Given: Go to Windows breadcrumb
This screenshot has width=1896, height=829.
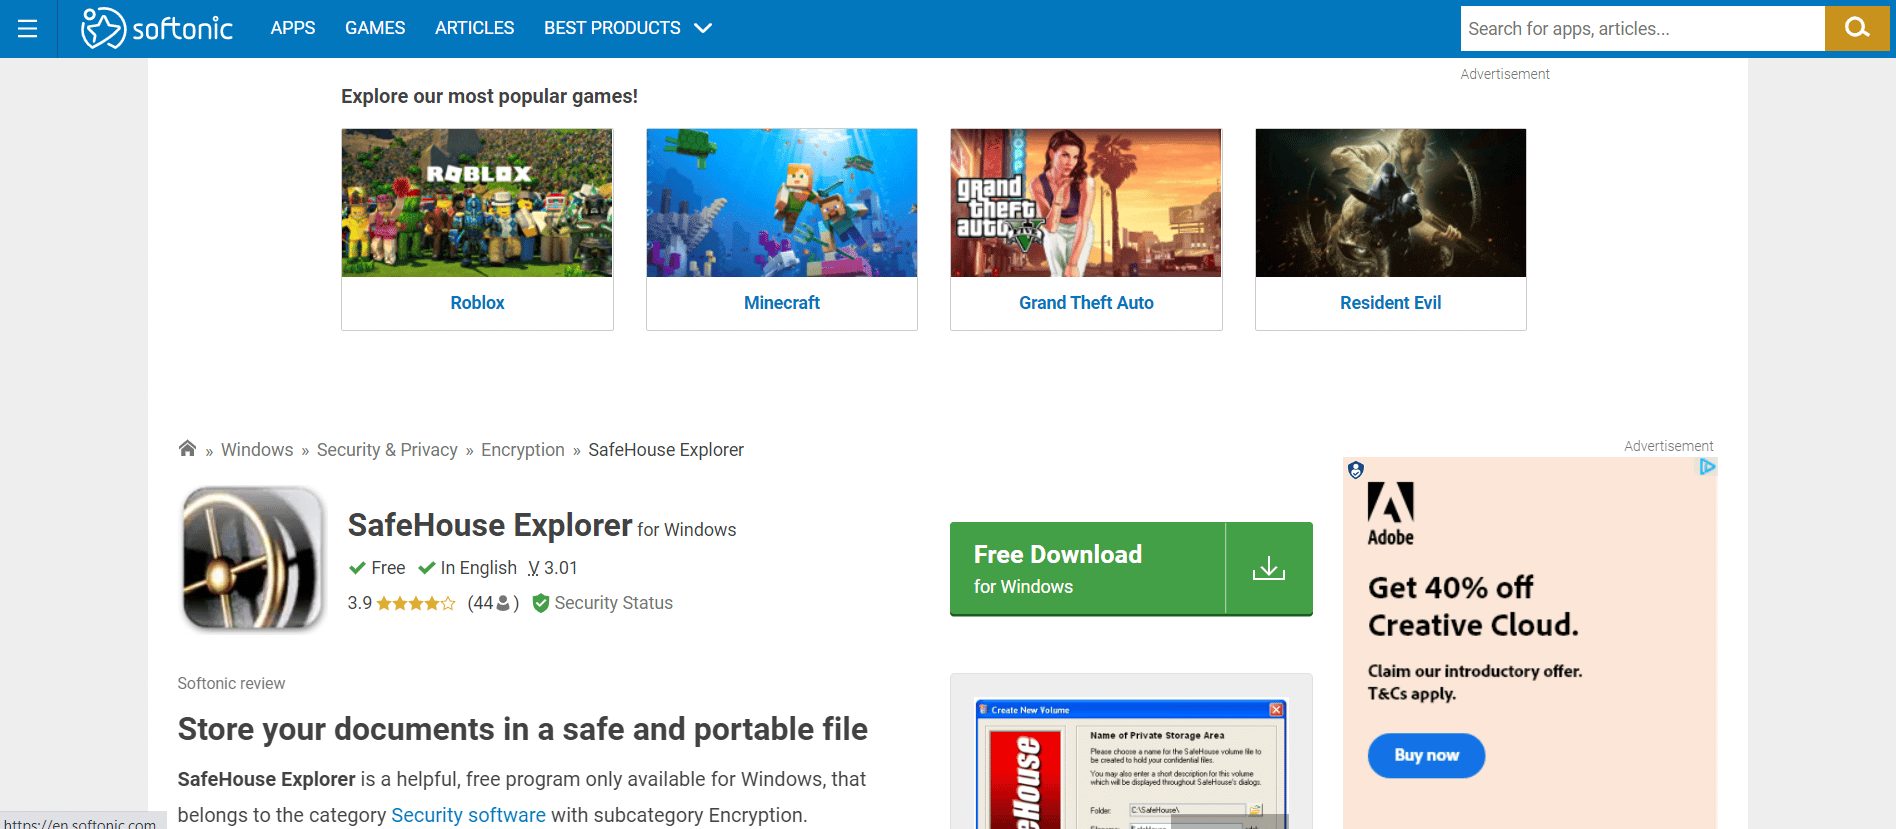Looking at the screenshot, I should pyautogui.click(x=257, y=450).
